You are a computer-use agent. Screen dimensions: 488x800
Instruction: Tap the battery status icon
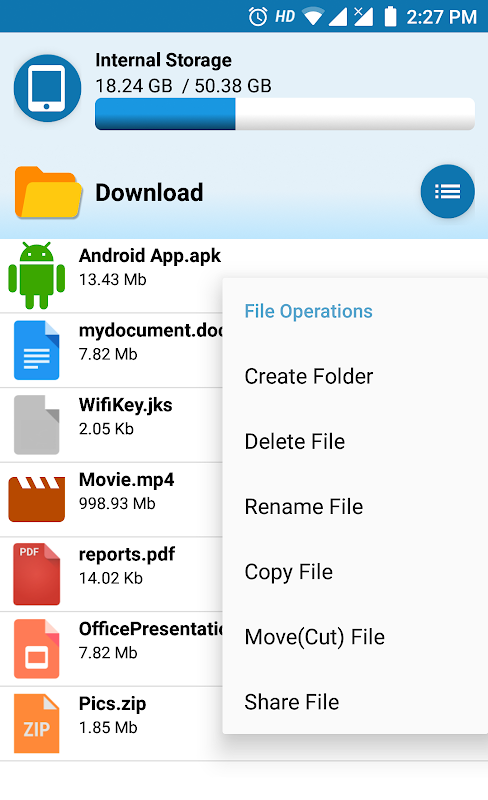point(390,16)
